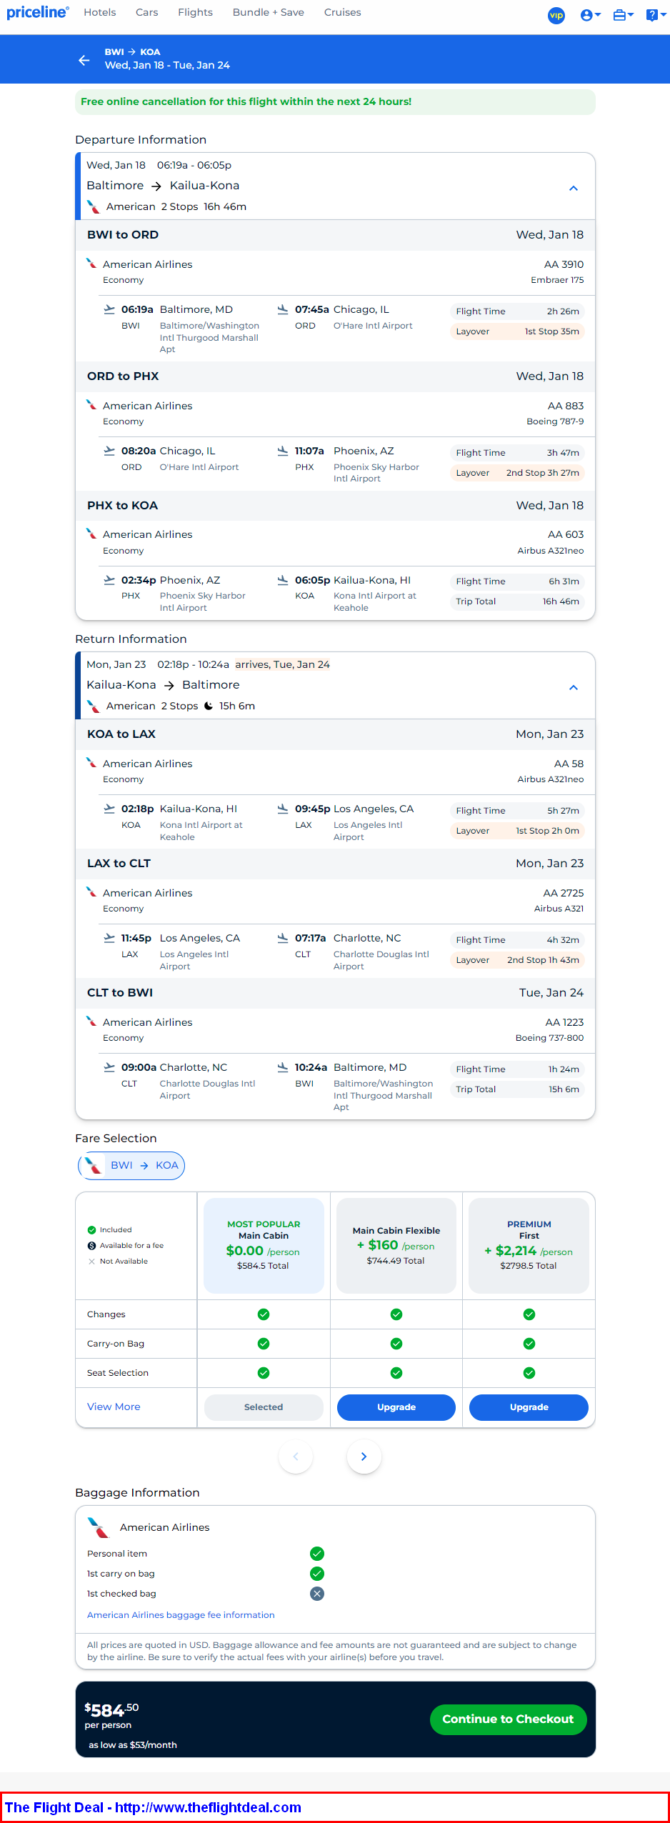Collapse the departure flight details chevron
Viewport: 670px width, 1823px height.
click(x=573, y=188)
